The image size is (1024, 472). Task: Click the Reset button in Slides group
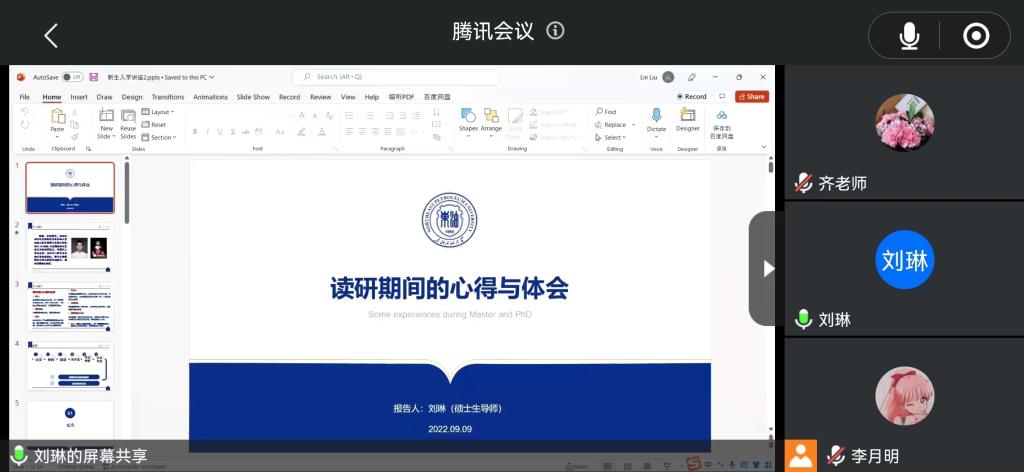pyautogui.click(x=154, y=124)
